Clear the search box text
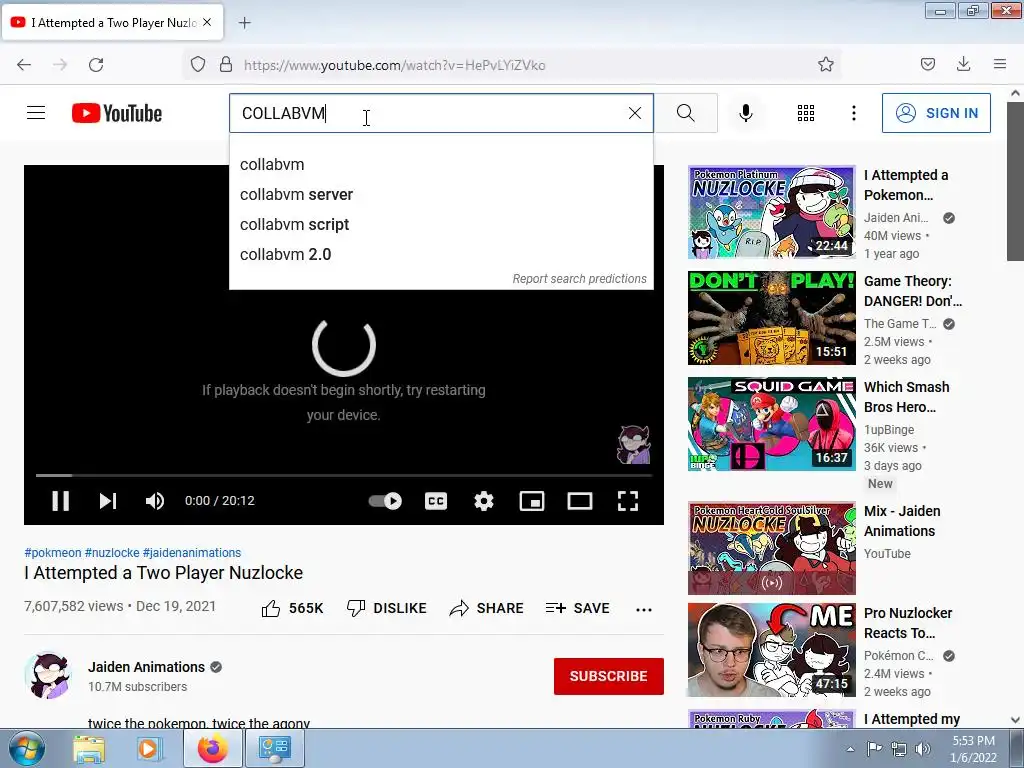Image resolution: width=1024 pixels, height=768 pixels. (x=635, y=113)
